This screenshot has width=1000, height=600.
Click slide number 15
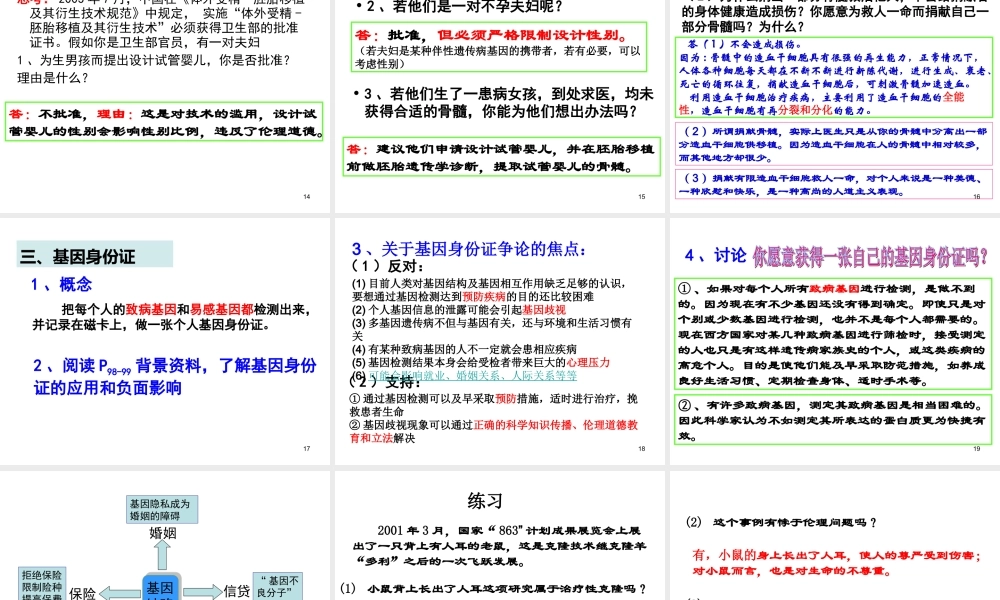642,196
